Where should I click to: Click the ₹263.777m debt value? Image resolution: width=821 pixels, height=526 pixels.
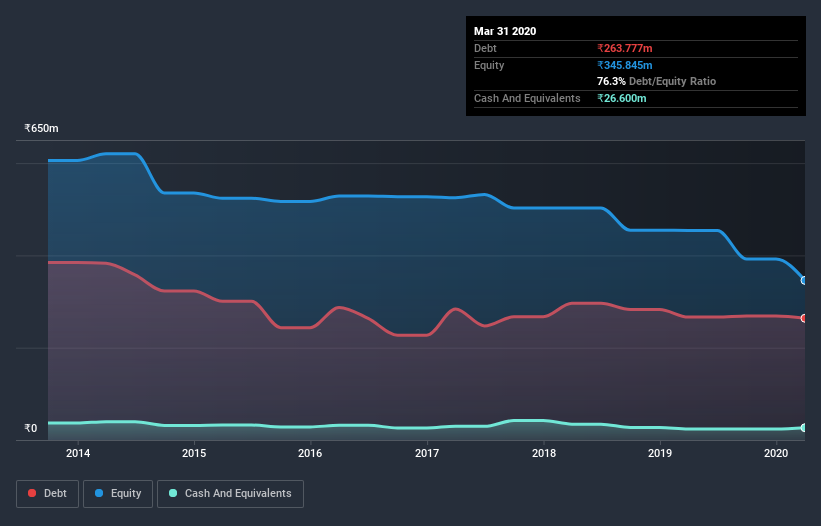point(625,48)
